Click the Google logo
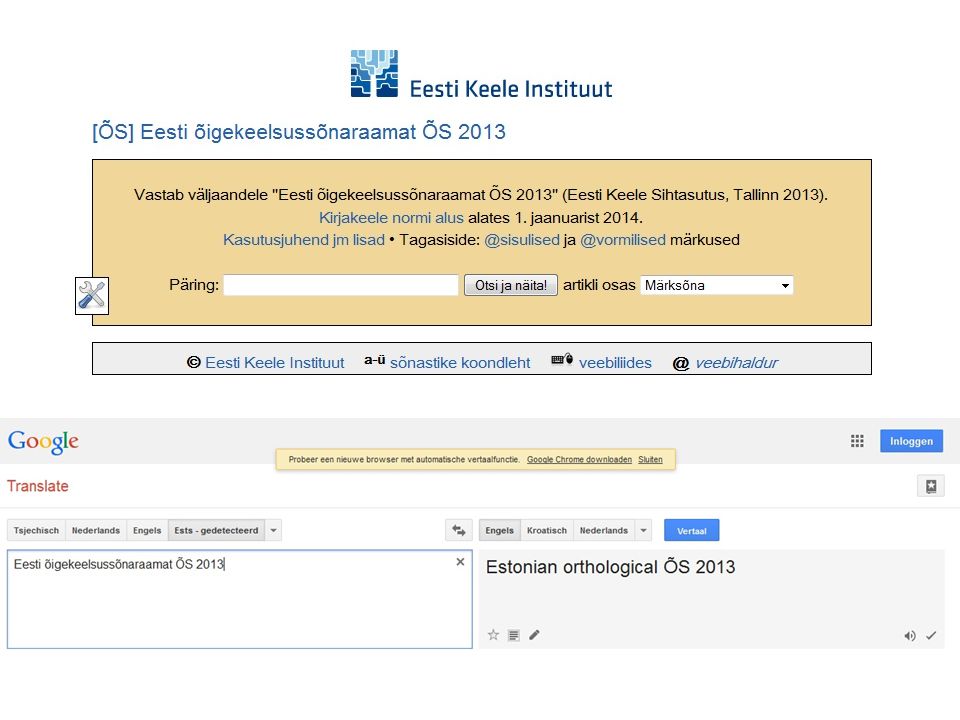Image resolution: width=960 pixels, height=720 pixels. [x=43, y=441]
